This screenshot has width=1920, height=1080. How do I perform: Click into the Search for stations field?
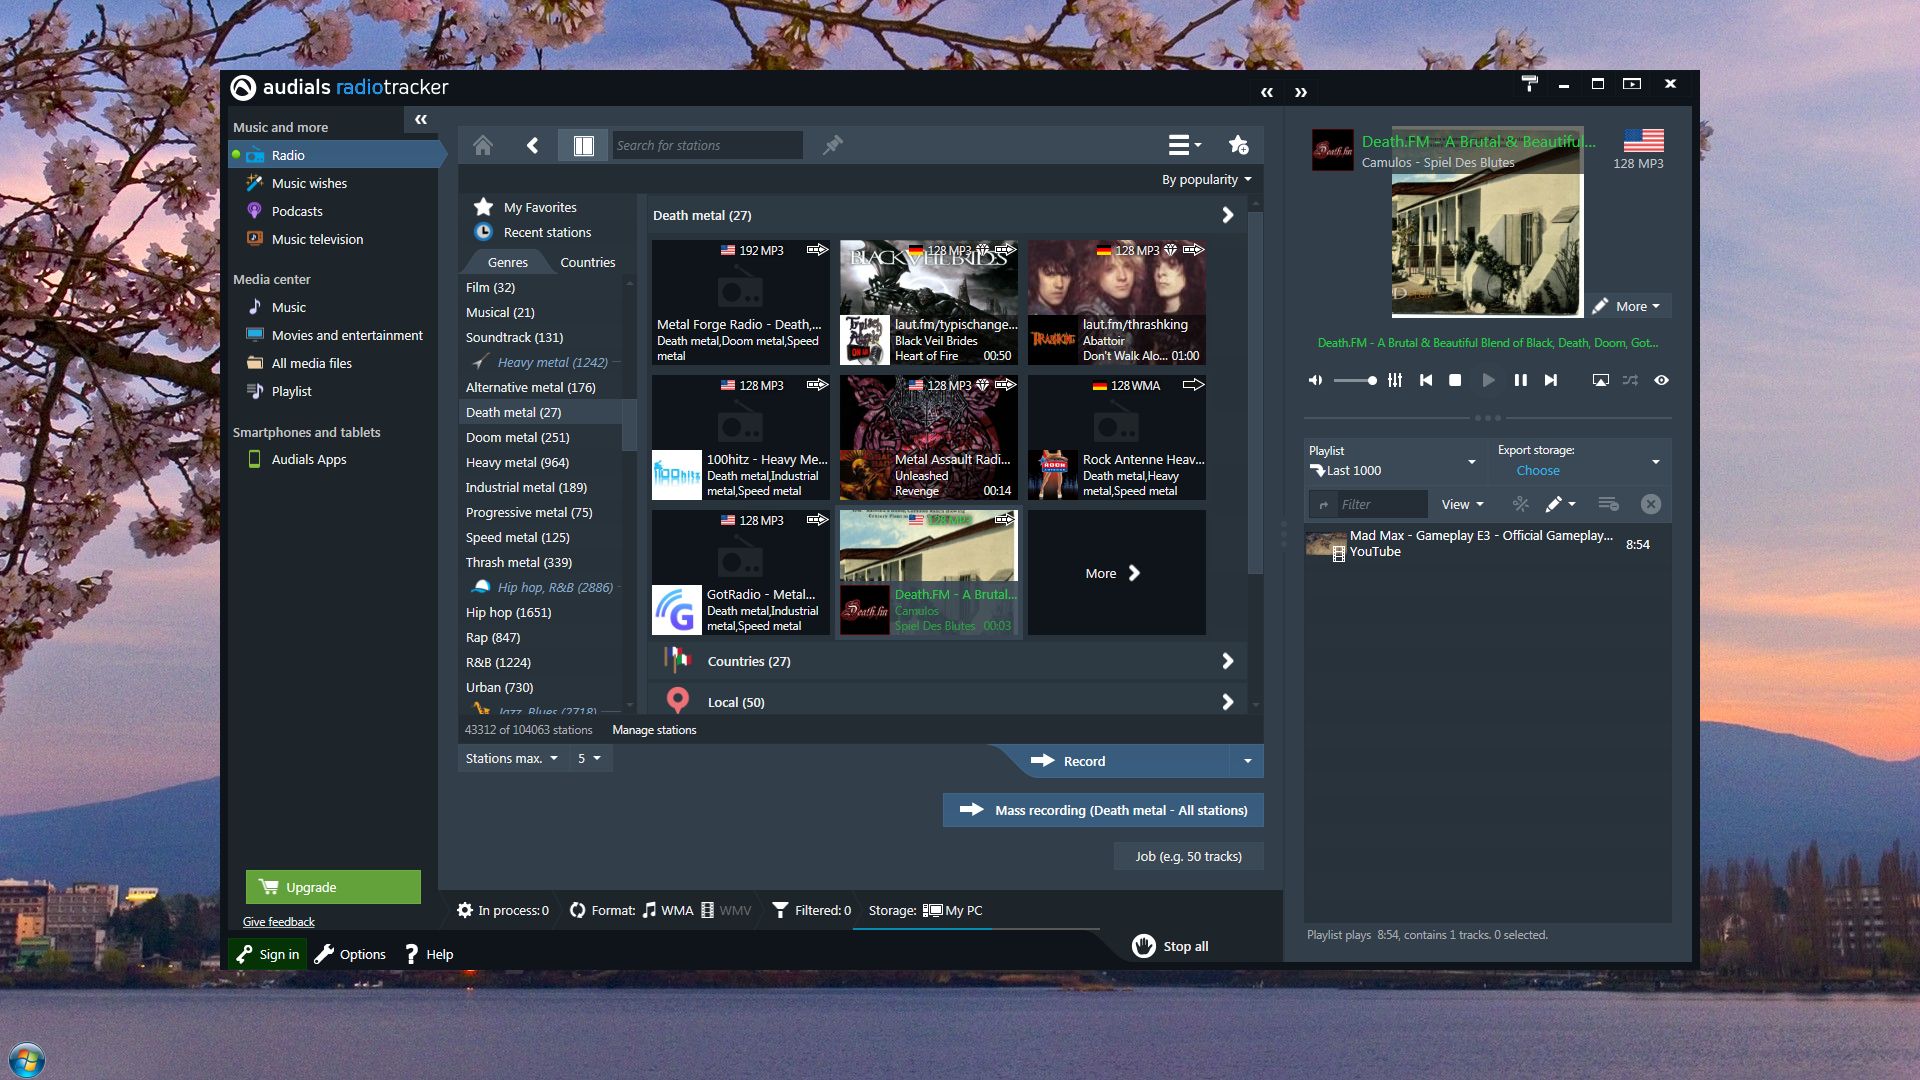706,146
